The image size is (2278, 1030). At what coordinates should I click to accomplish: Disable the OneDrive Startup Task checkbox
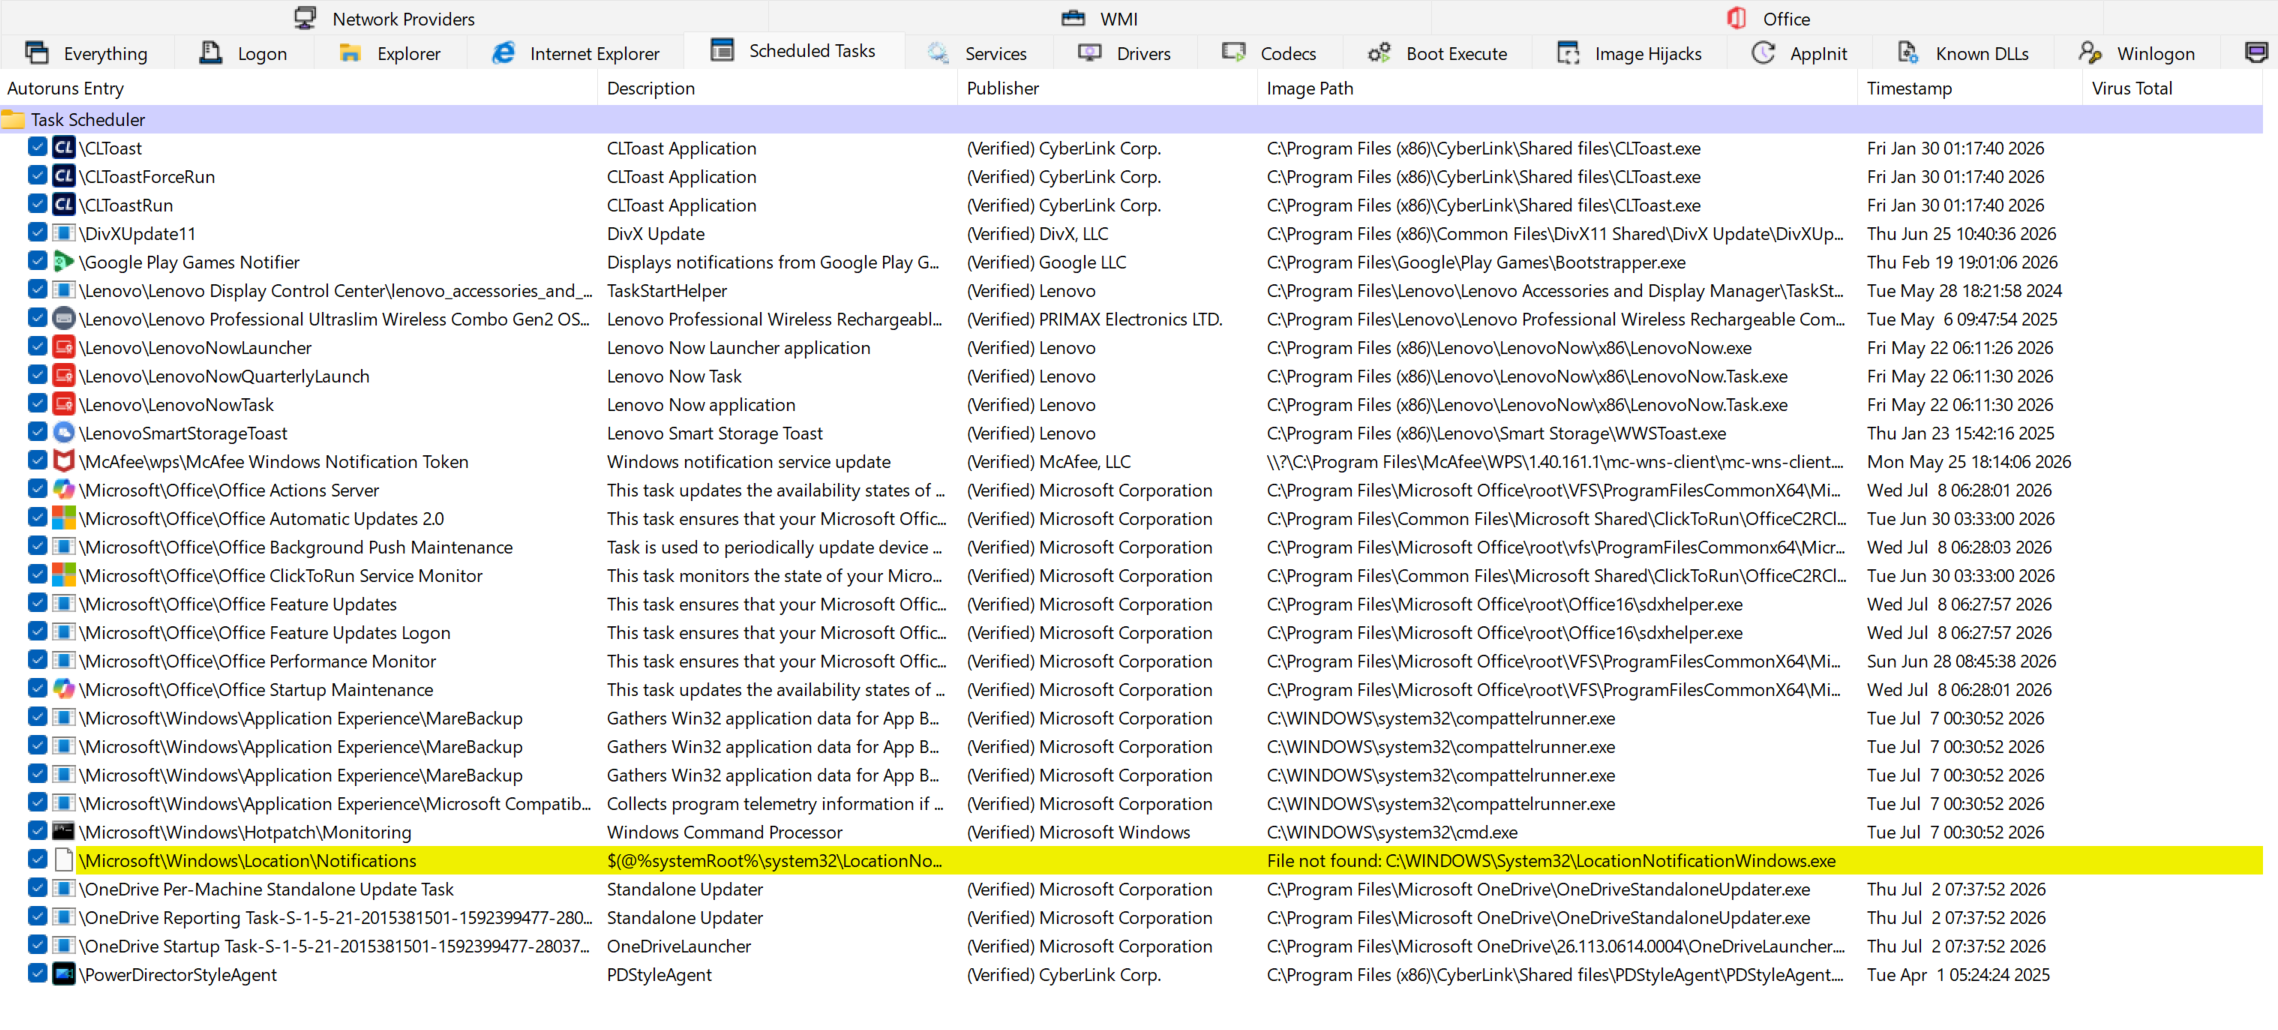(x=38, y=946)
